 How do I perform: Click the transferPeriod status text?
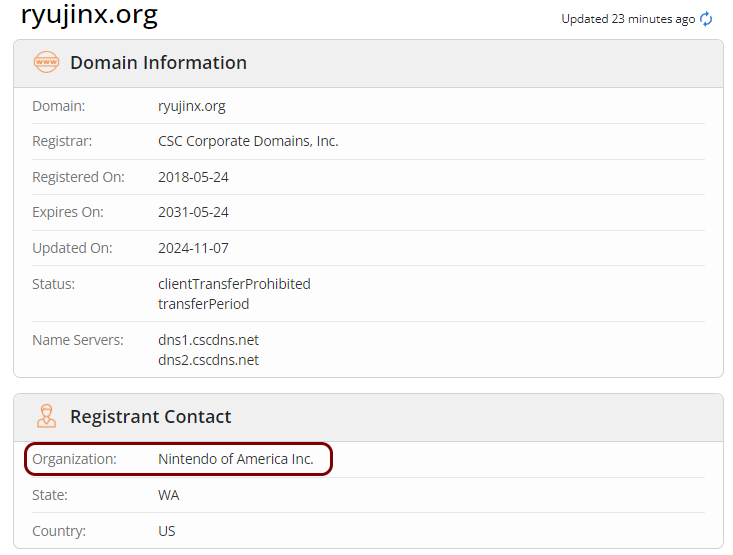[204, 304]
